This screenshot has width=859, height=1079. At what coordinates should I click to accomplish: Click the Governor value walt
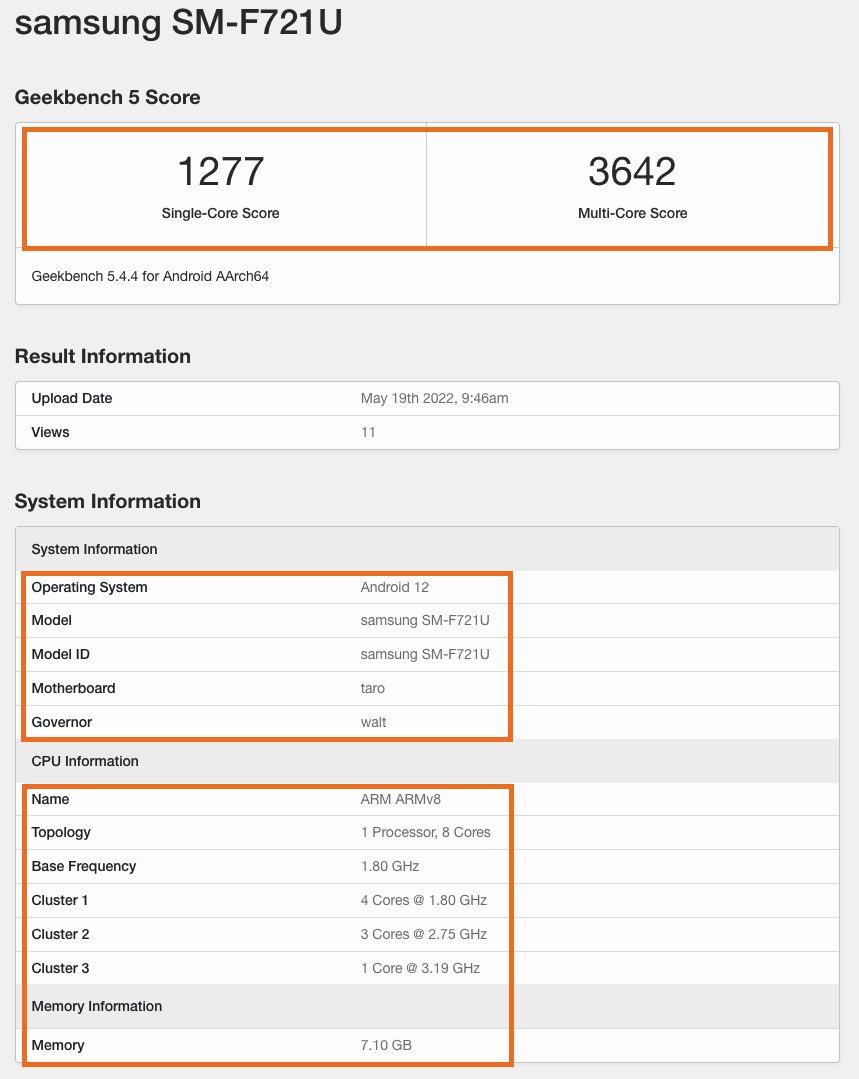pyautogui.click(x=373, y=722)
